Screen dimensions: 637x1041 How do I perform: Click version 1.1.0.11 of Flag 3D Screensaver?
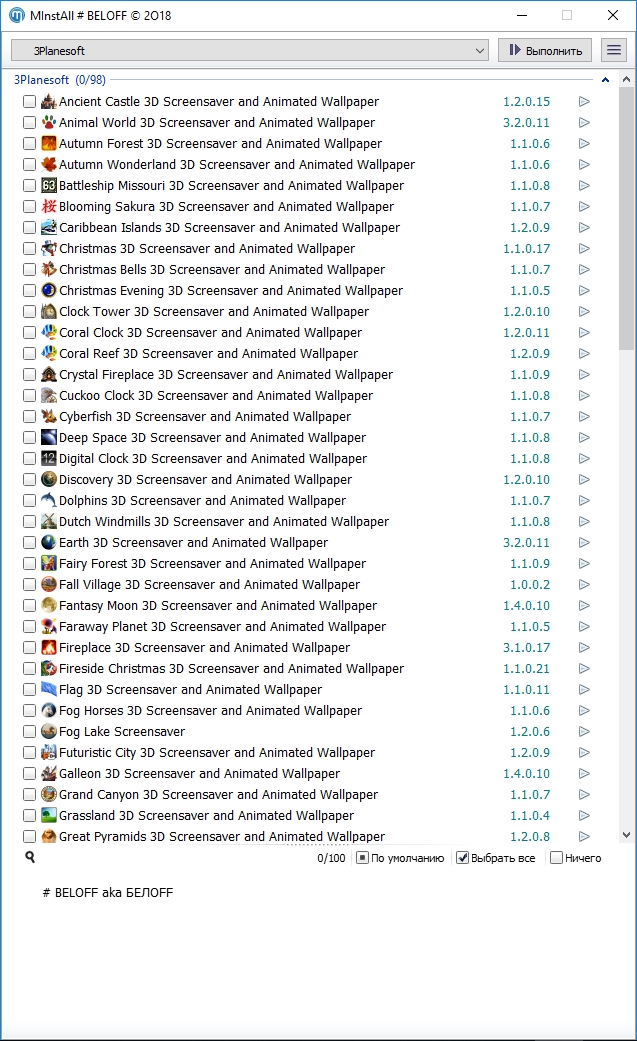coord(526,689)
